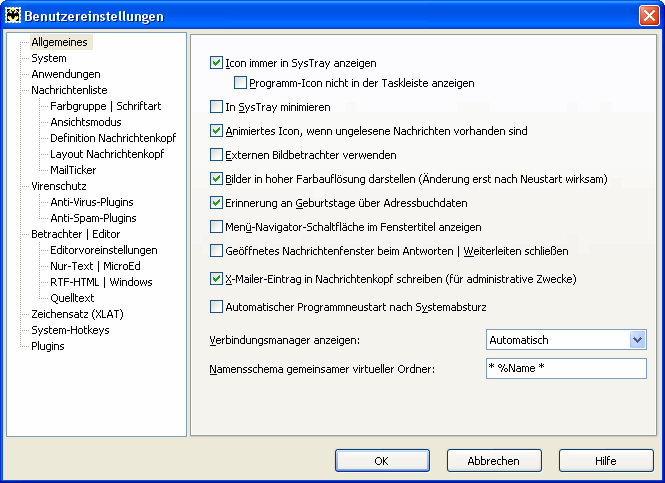Open 'Quelltext' settings

(x=72, y=298)
